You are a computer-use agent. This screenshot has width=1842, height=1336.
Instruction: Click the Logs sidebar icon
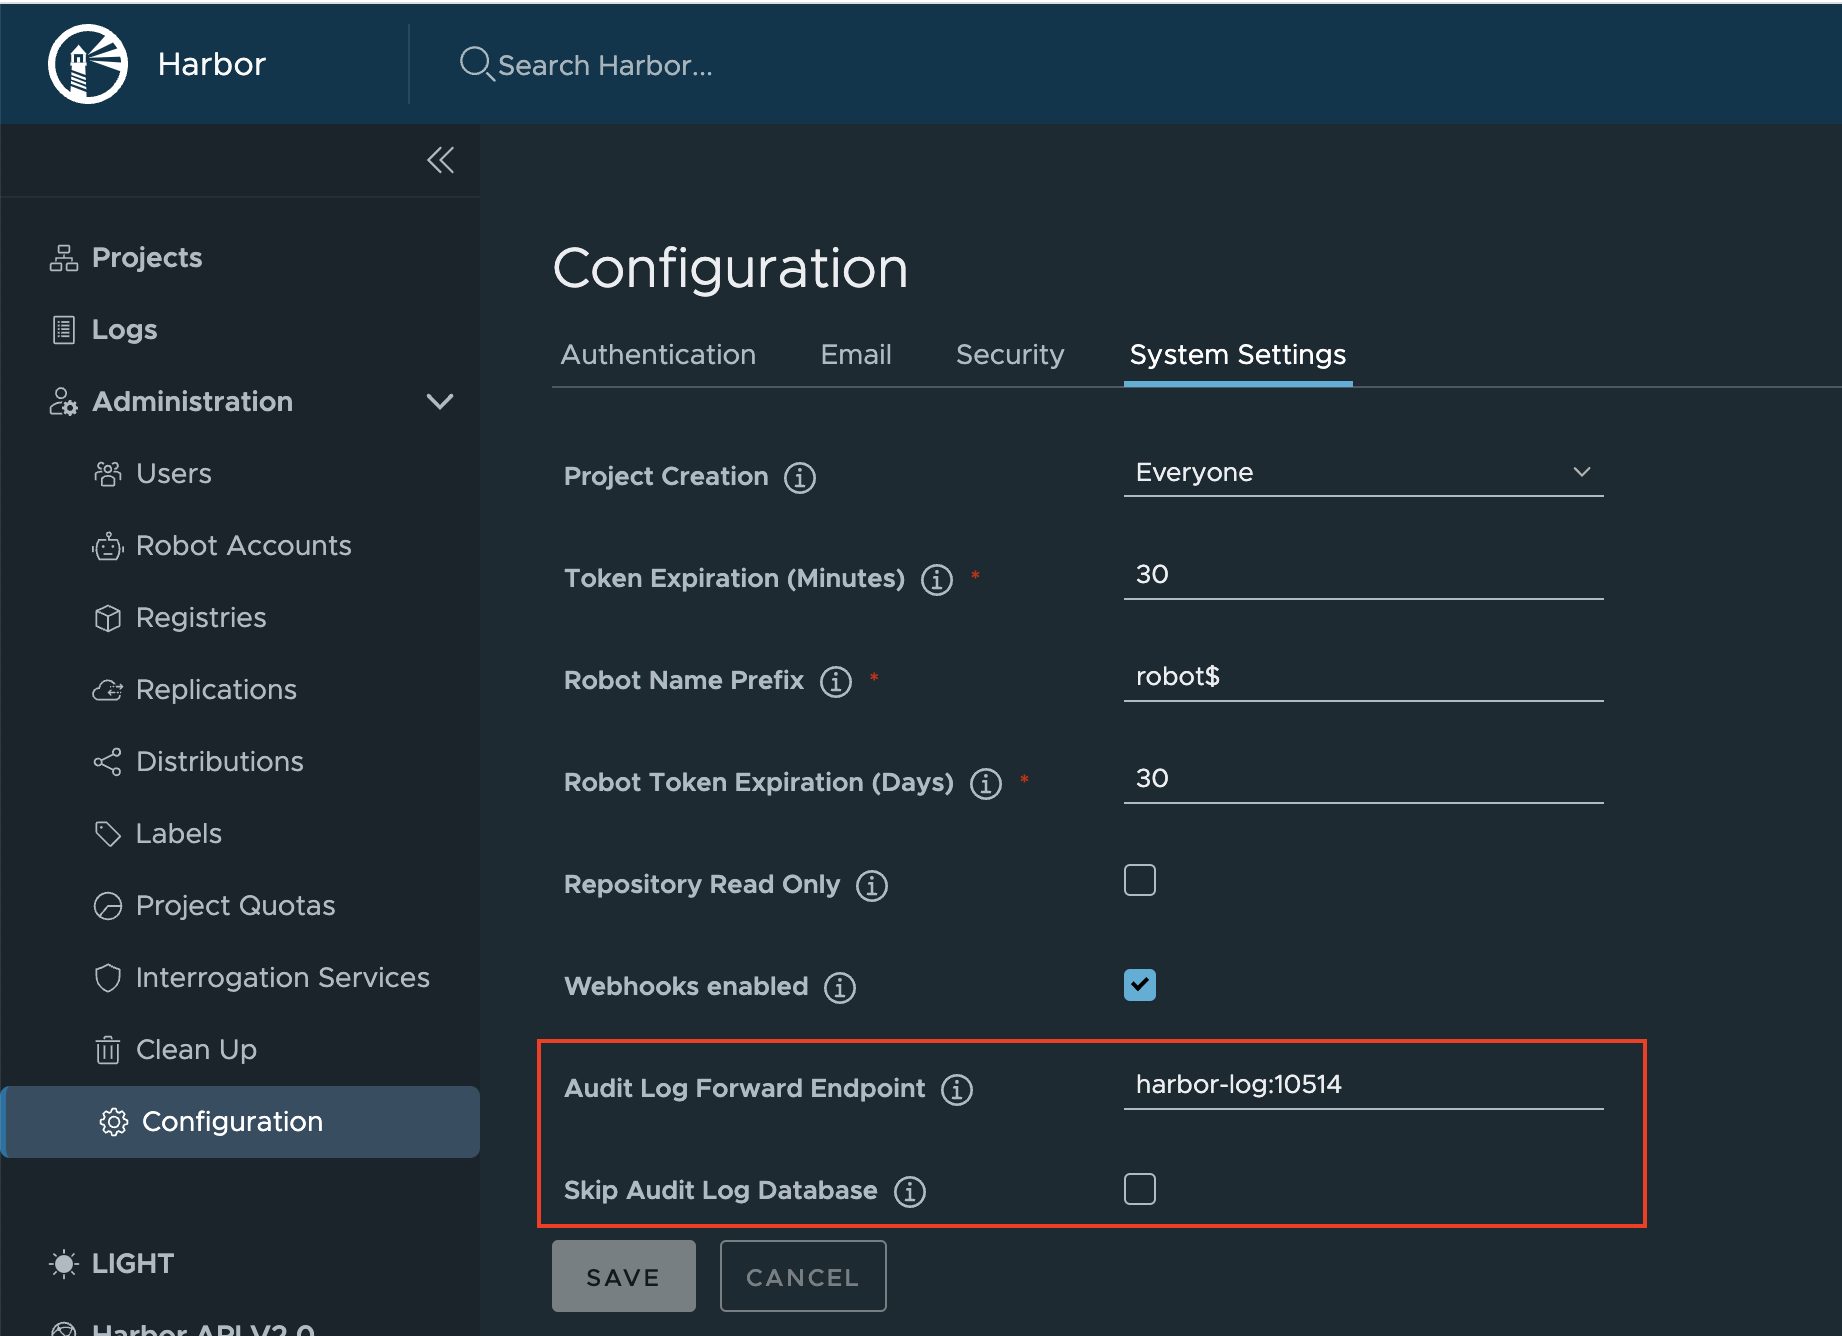click(x=62, y=329)
